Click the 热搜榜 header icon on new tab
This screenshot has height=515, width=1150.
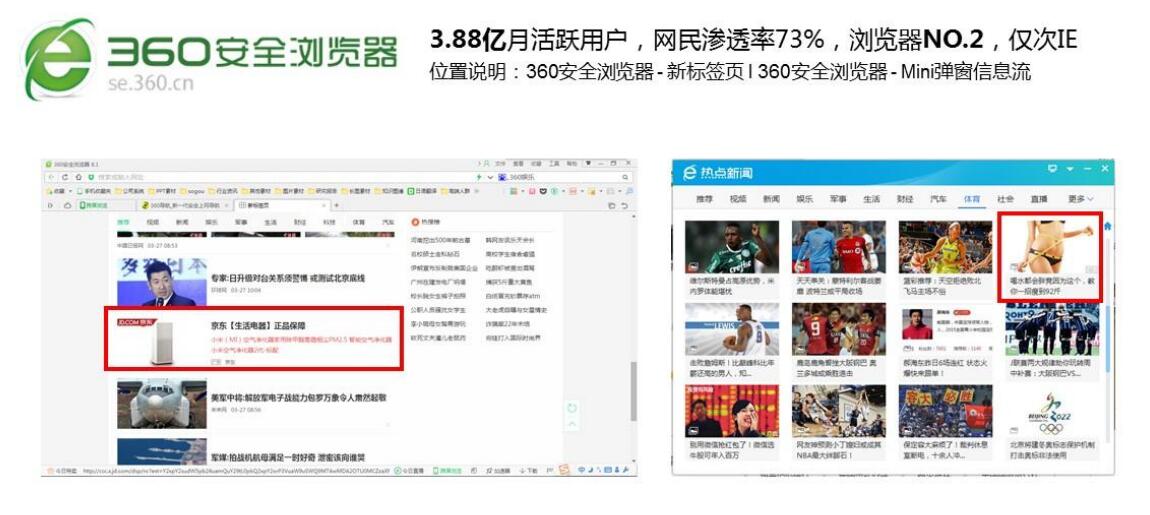tap(415, 221)
